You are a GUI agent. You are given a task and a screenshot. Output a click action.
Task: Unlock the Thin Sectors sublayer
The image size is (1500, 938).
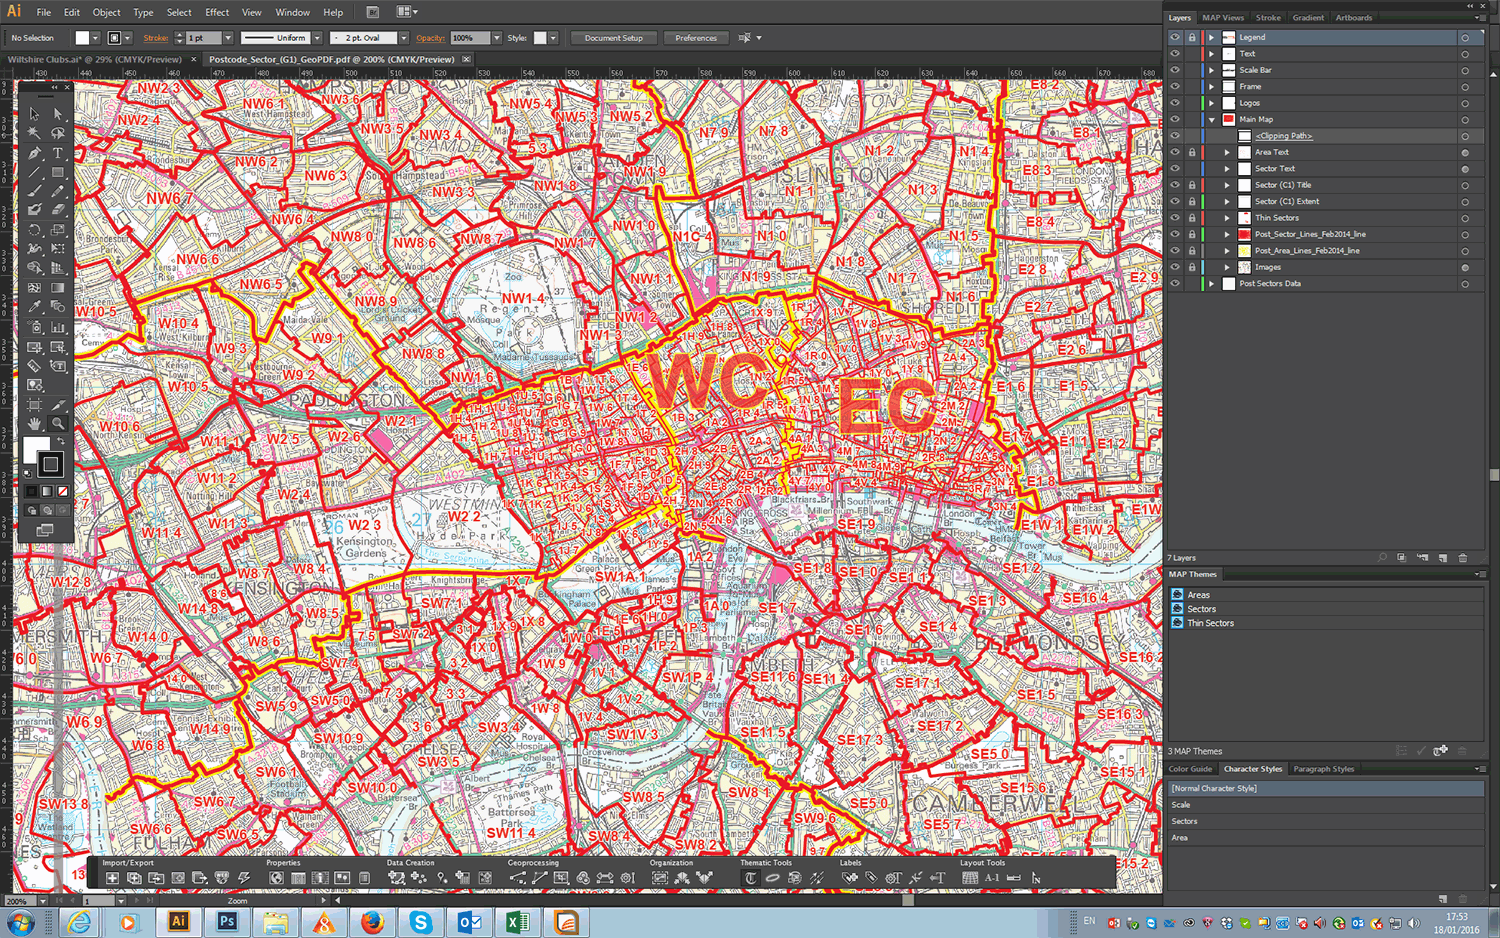pyautogui.click(x=1191, y=217)
